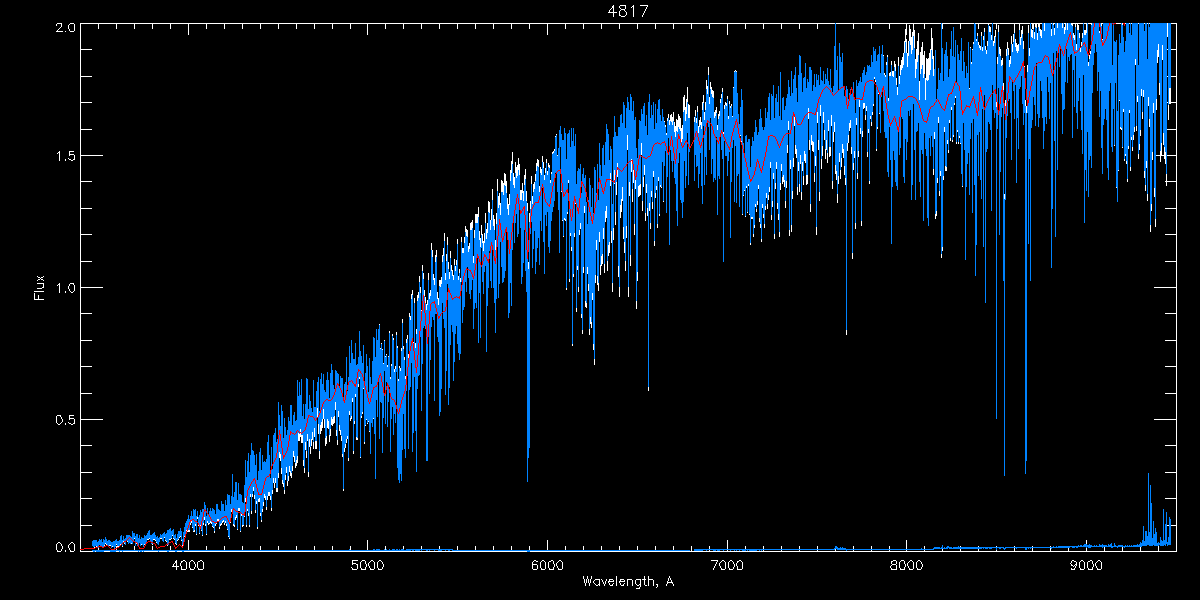Click the 0.0 y-axis tick label

64,548
